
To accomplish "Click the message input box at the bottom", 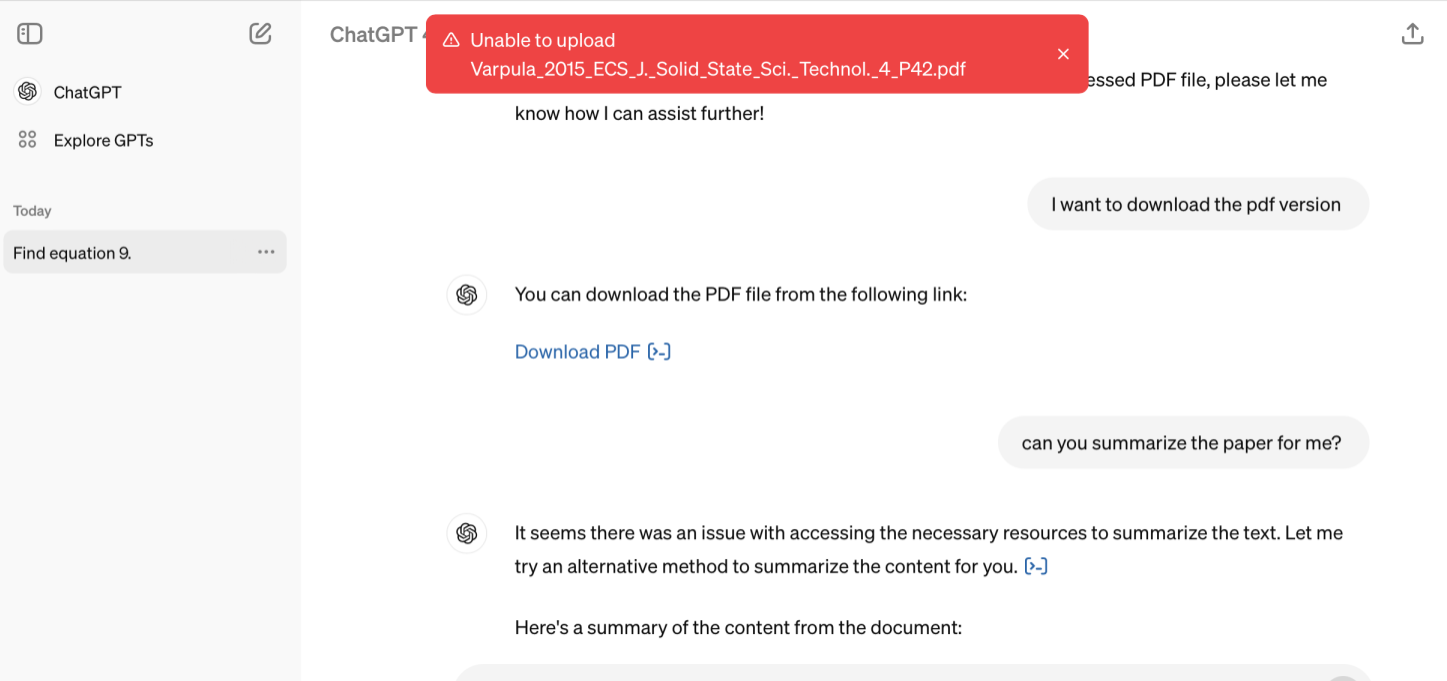I will click(910, 673).
